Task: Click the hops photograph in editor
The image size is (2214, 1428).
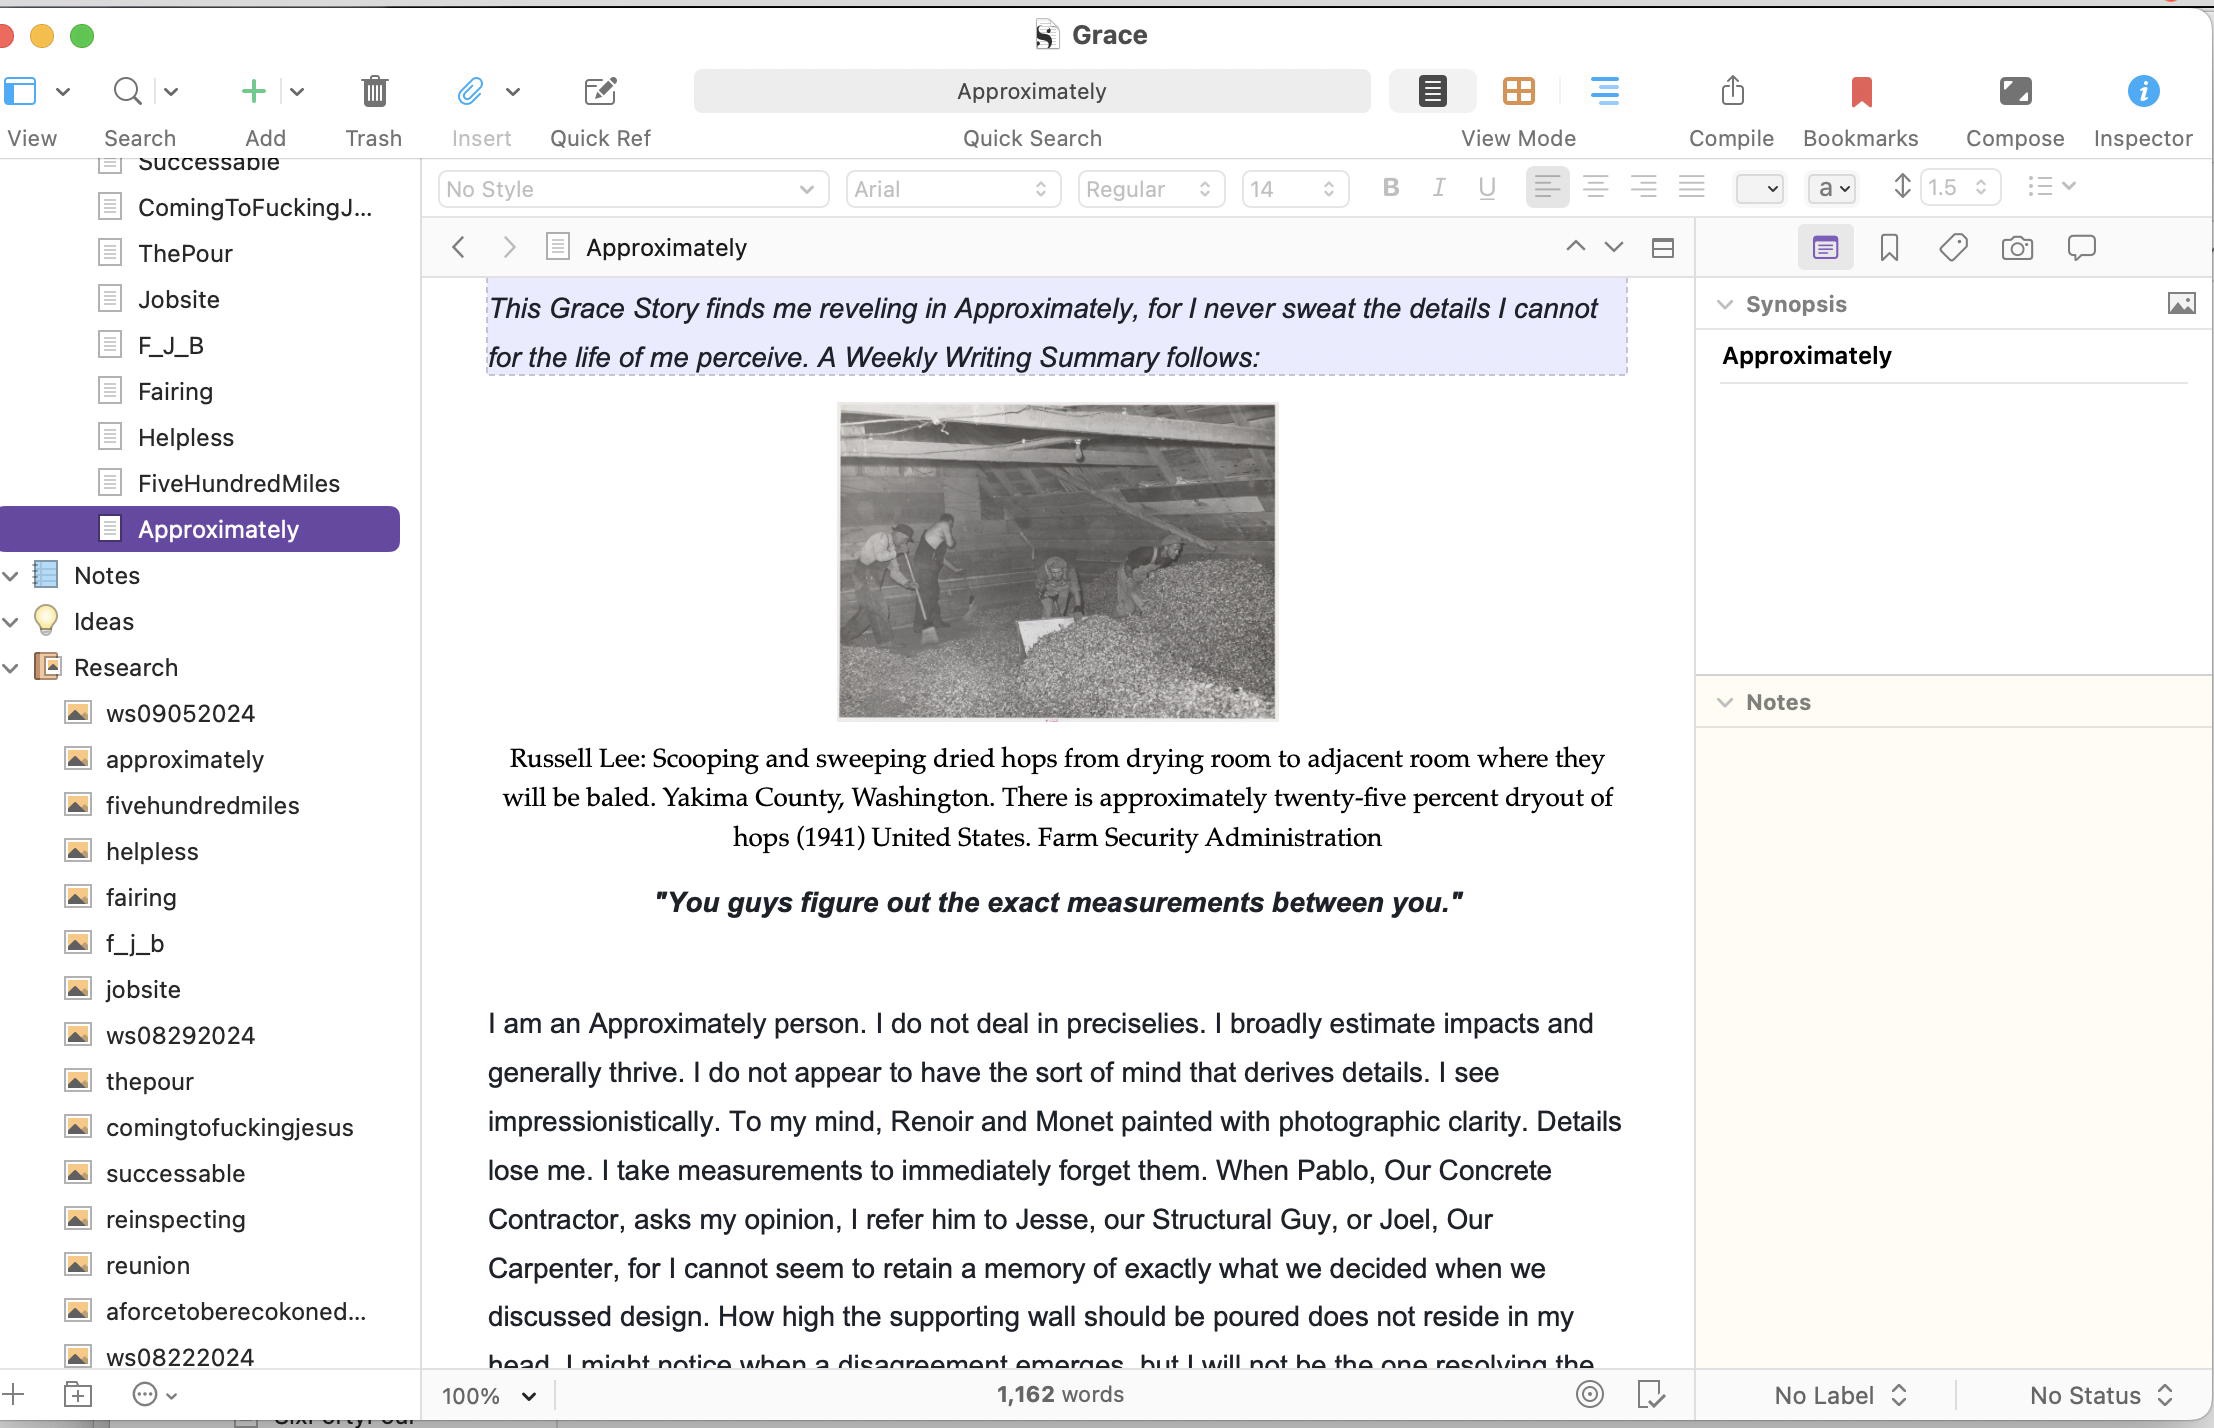Action: point(1057,561)
